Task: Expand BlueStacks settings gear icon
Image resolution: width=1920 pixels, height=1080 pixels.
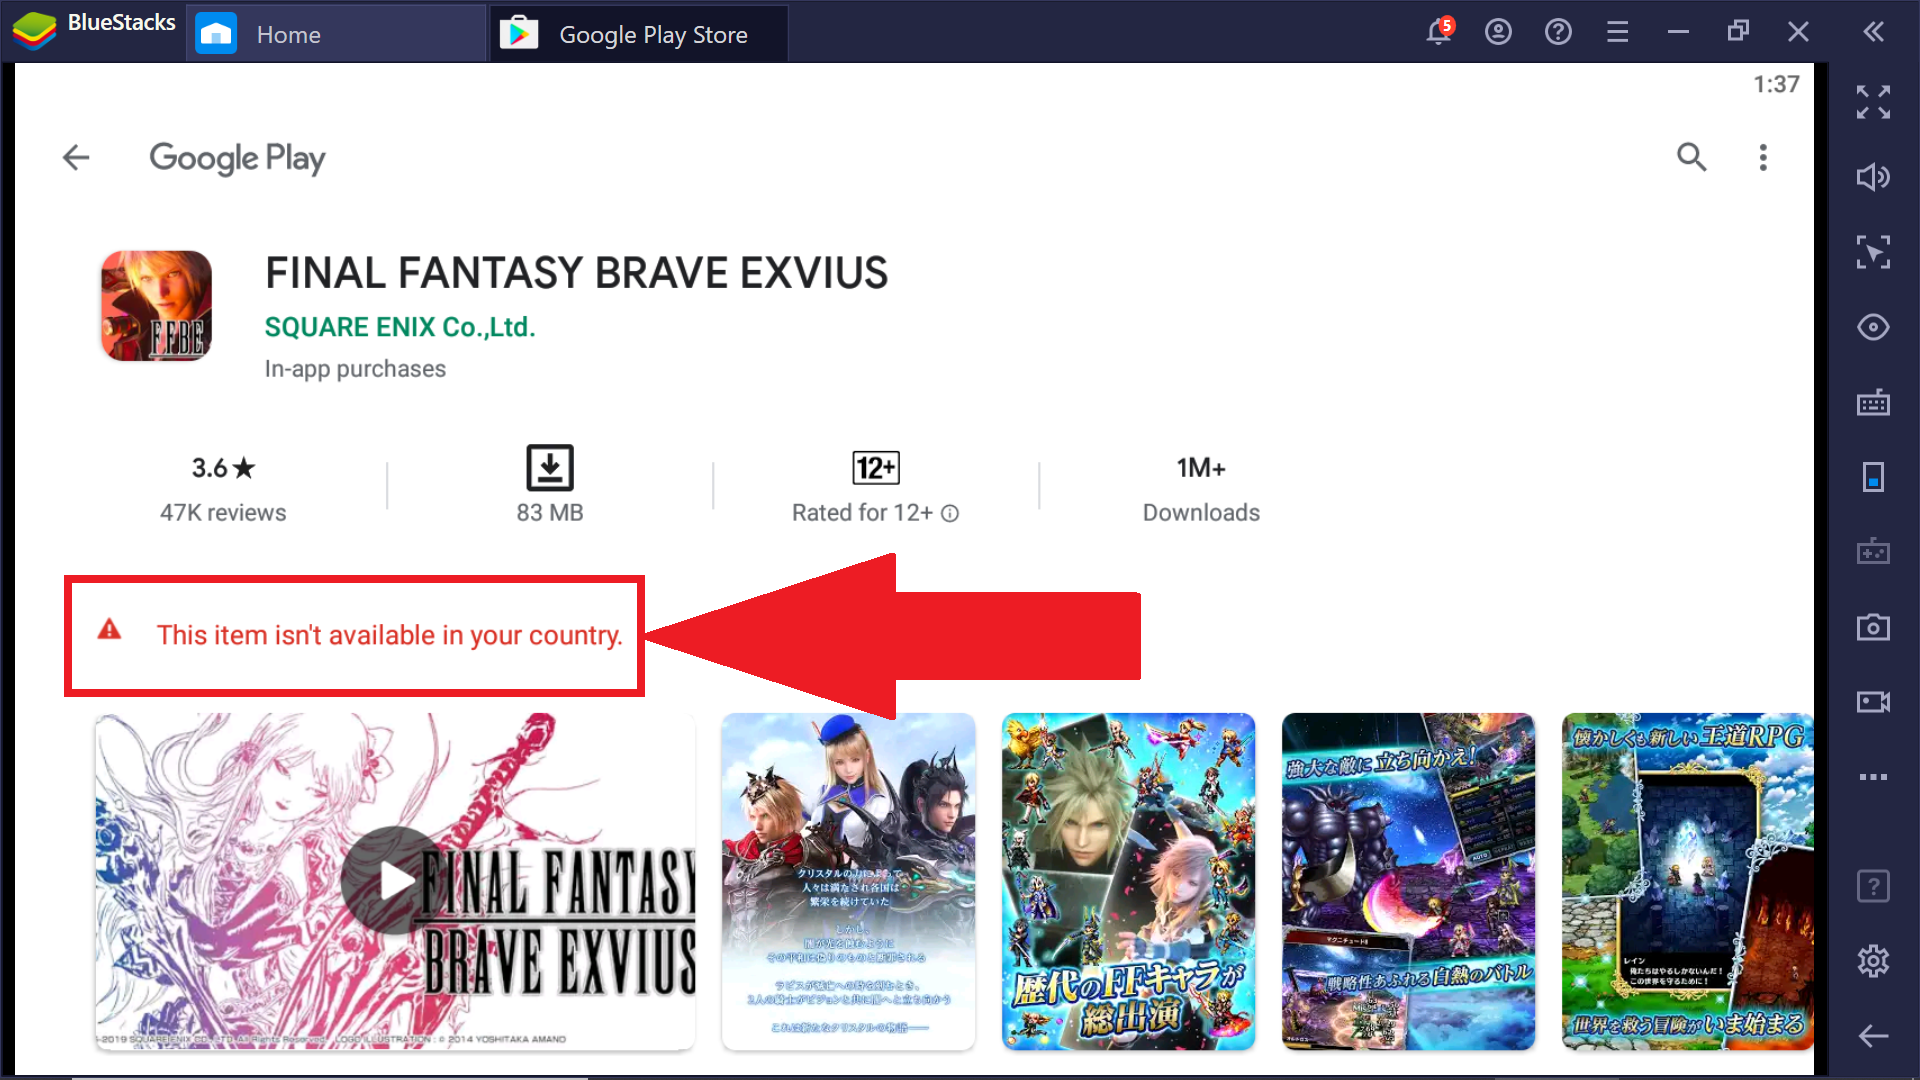Action: [x=1874, y=961]
